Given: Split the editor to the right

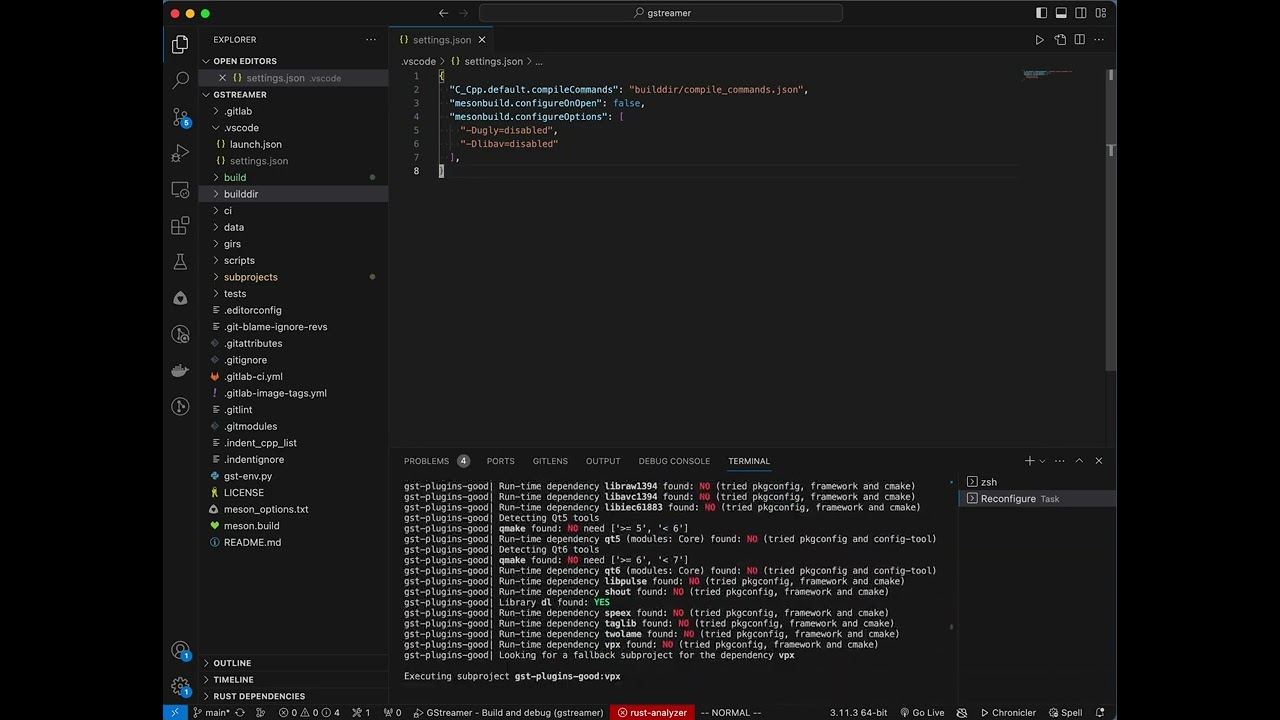Looking at the screenshot, I should [1080, 40].
